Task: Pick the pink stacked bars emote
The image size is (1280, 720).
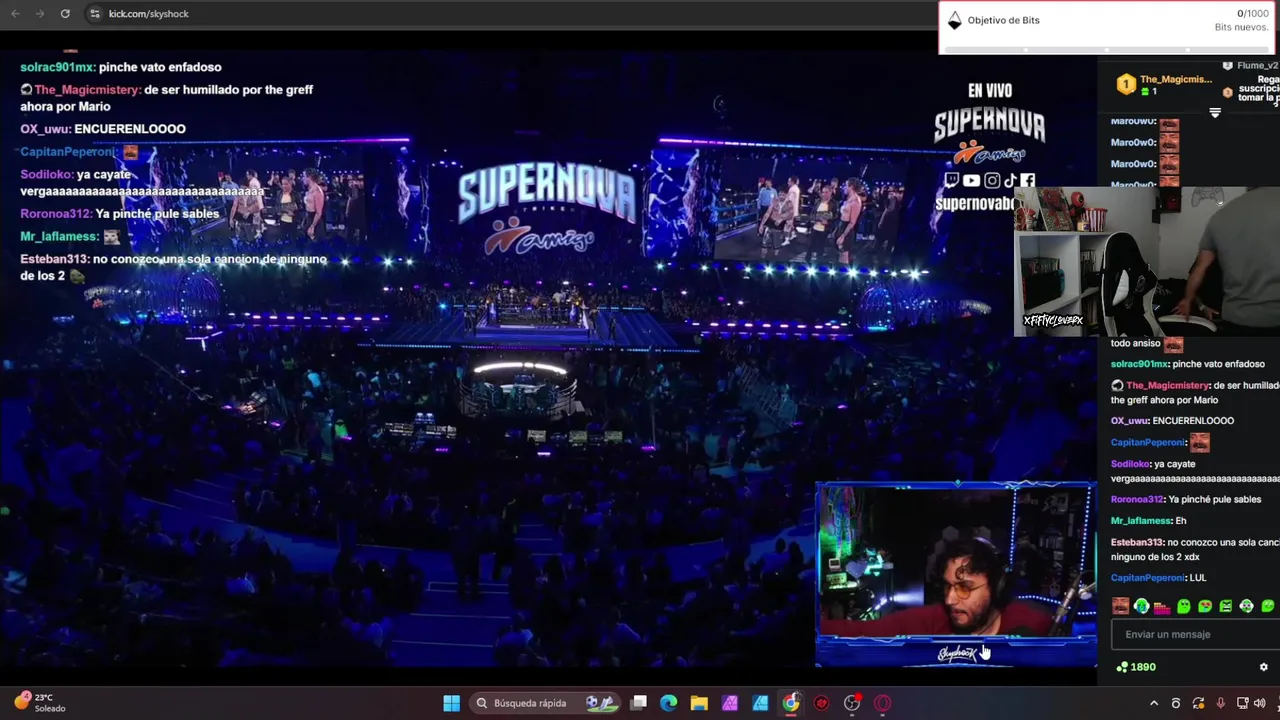Action: (x=1162, y=606)
